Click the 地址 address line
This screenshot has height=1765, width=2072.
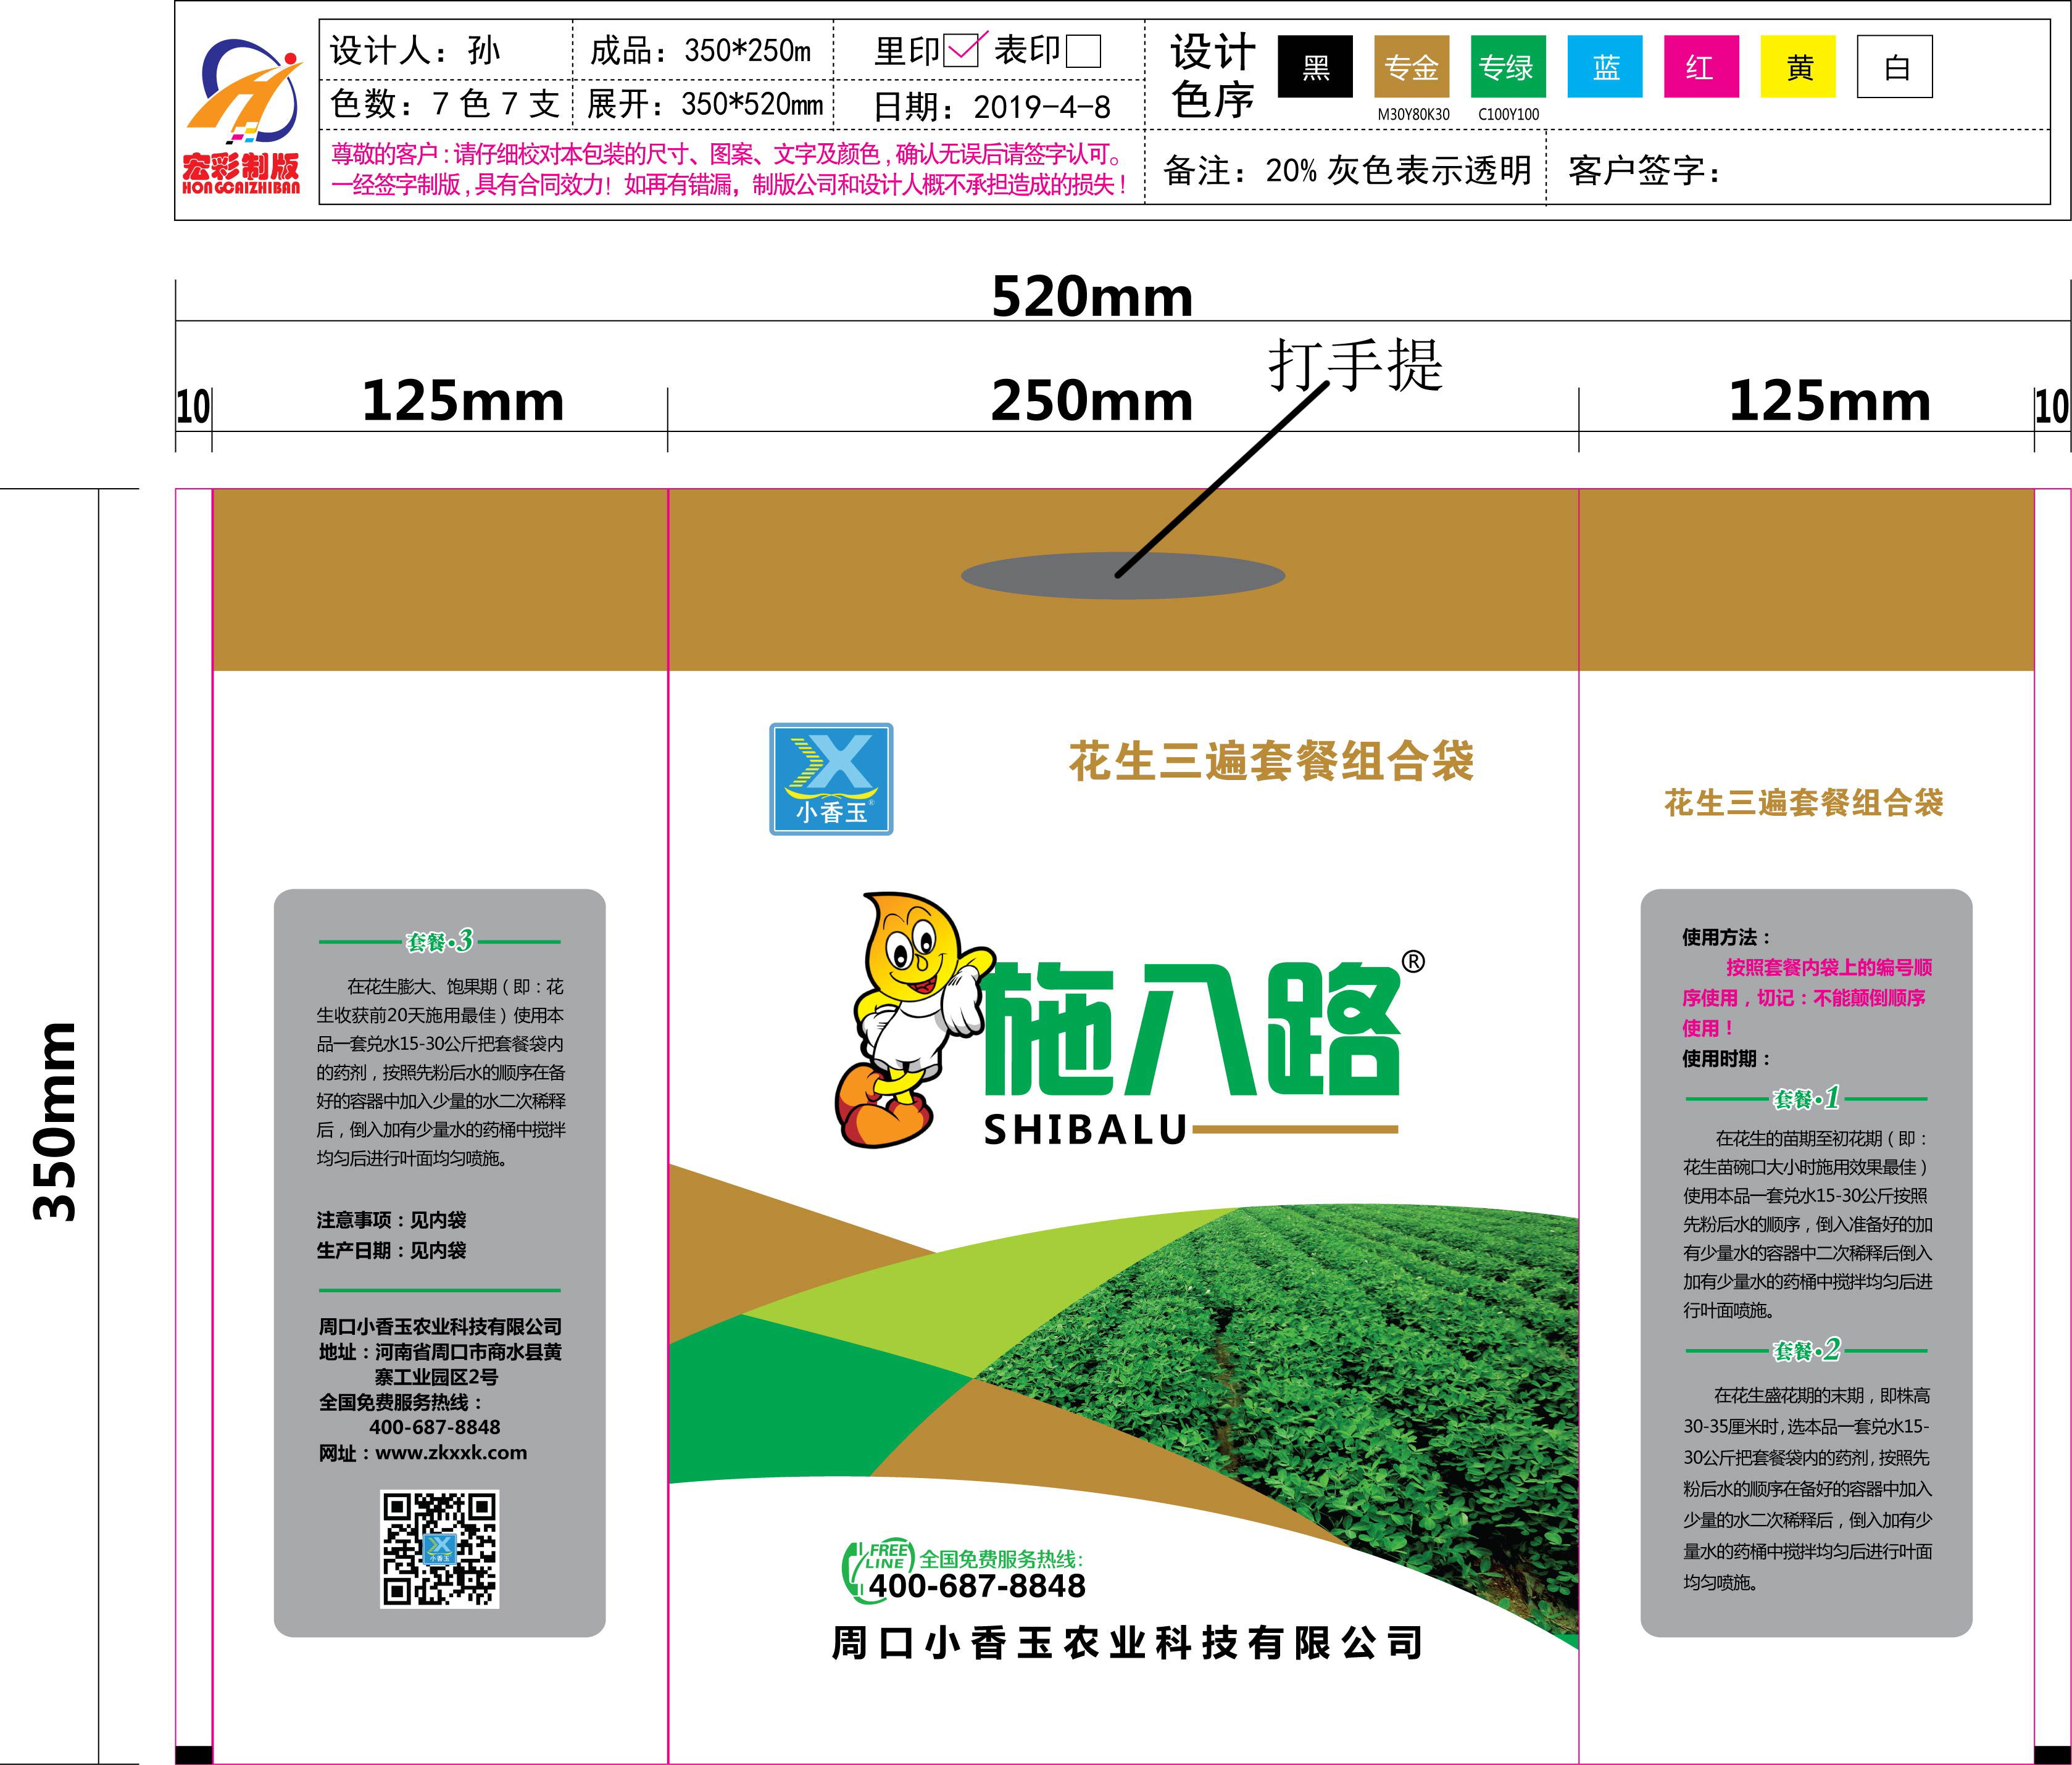(x=440, y=1364)
